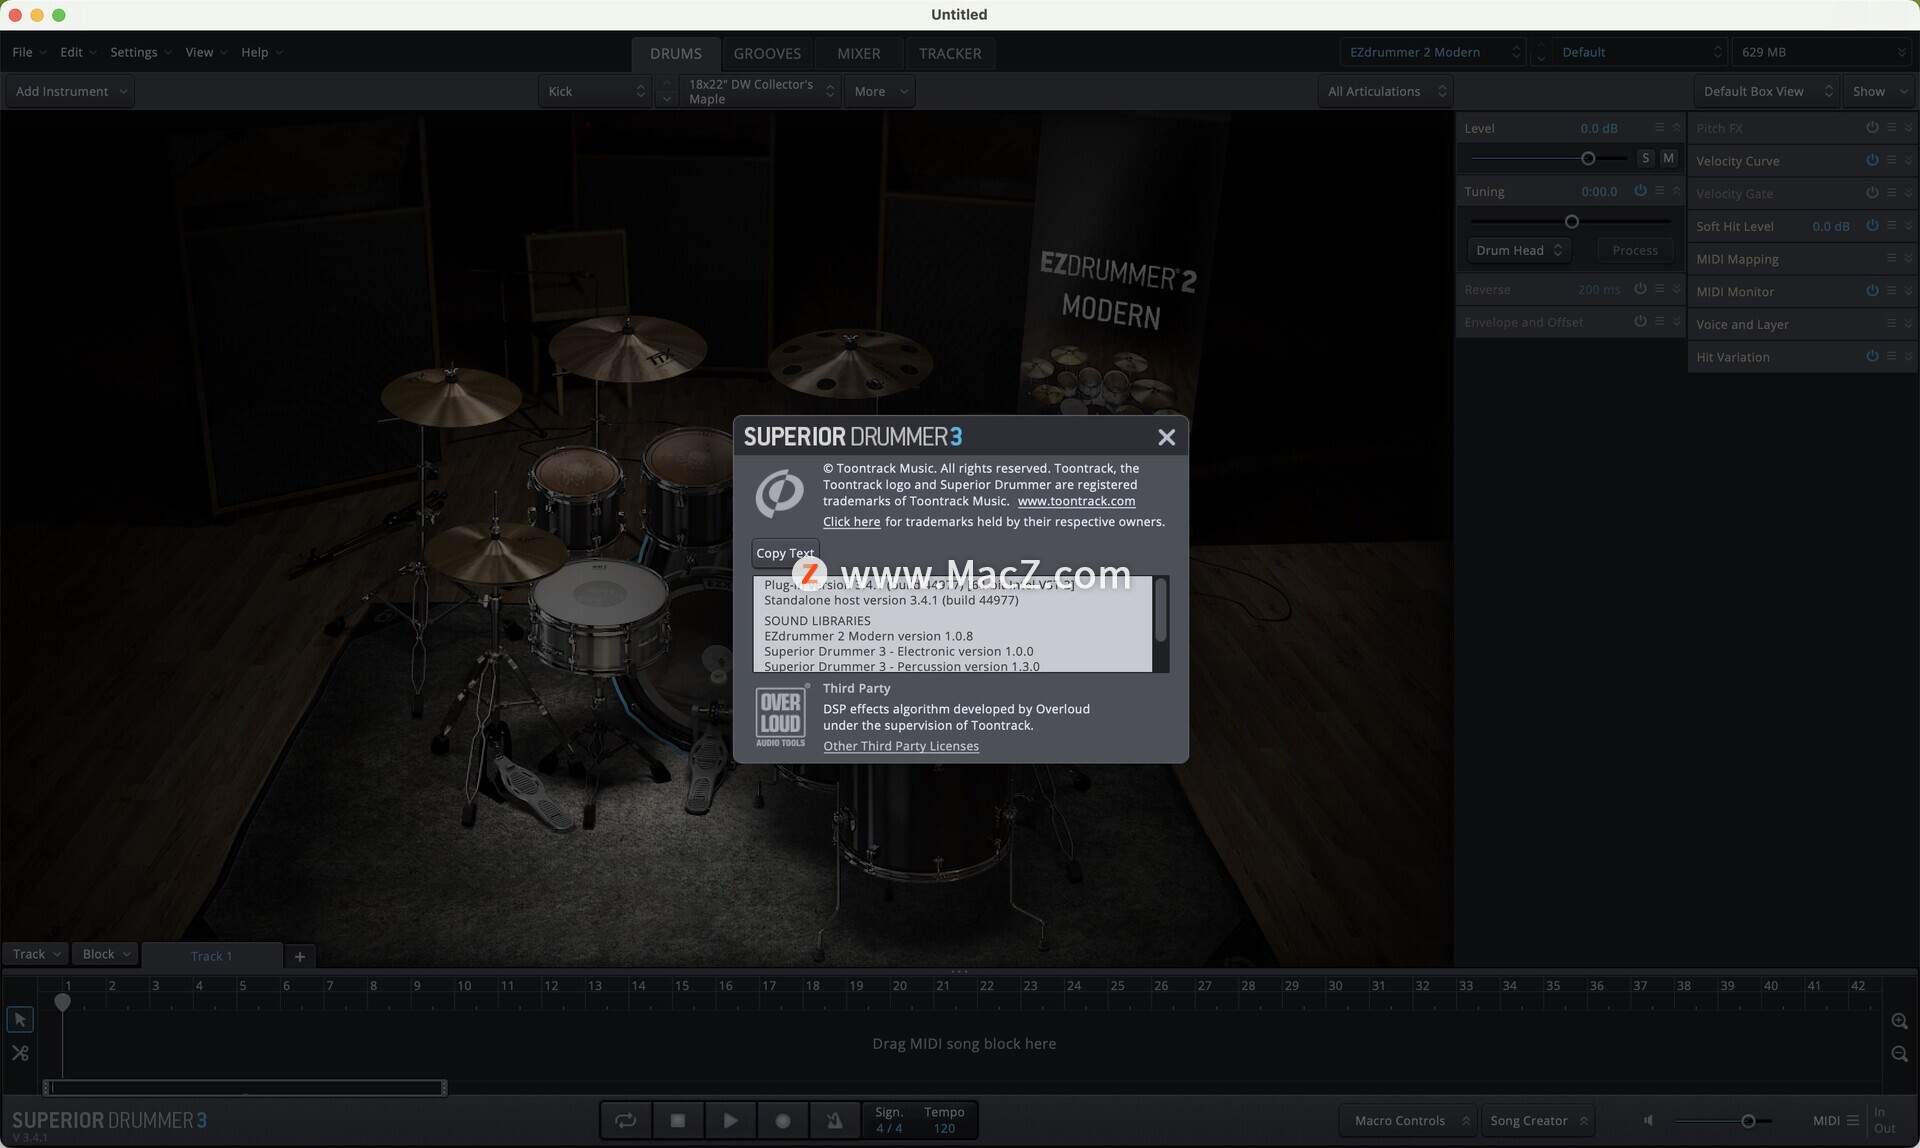The image size is (1920, 1148).
Task: Switch to the MIXER tab
Action: (859, 53)
